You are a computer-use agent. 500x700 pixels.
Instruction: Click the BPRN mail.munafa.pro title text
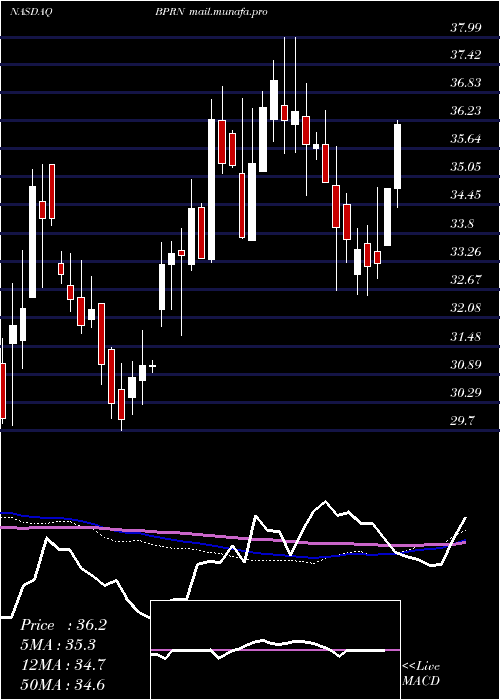[x=211, y=12]
